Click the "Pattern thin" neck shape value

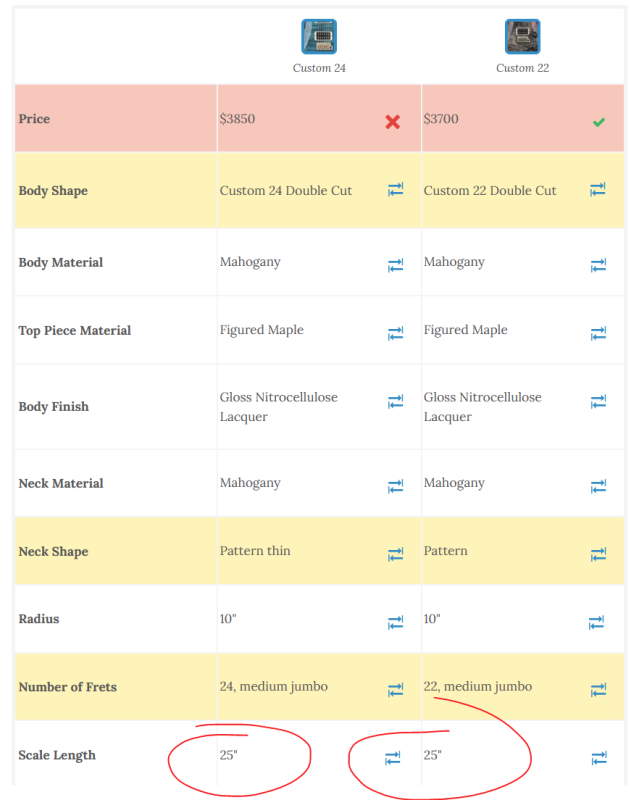coord(256,551)
